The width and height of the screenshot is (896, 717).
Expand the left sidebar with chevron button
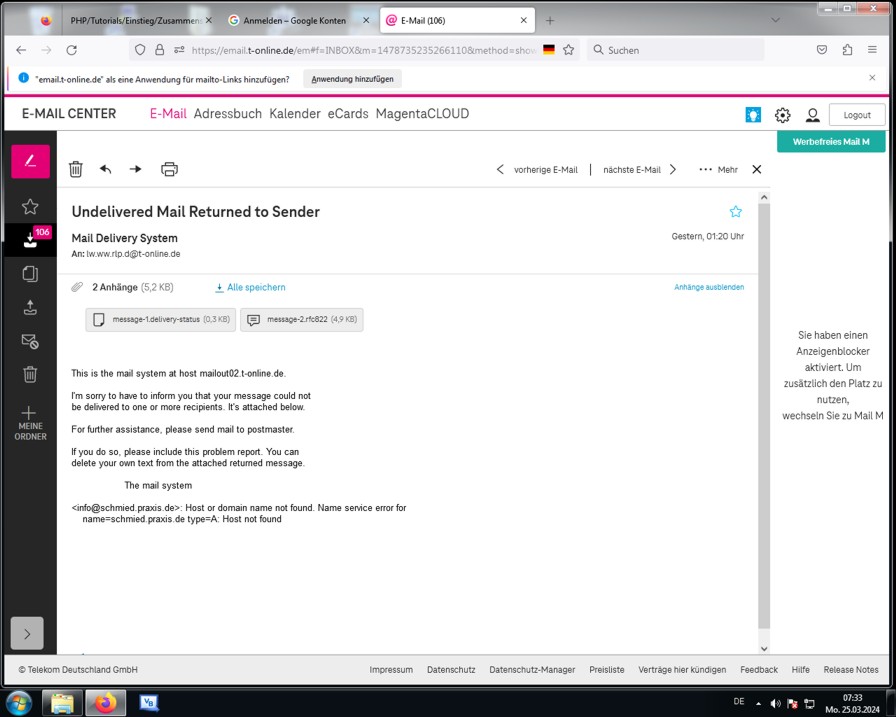coord(27,633)
